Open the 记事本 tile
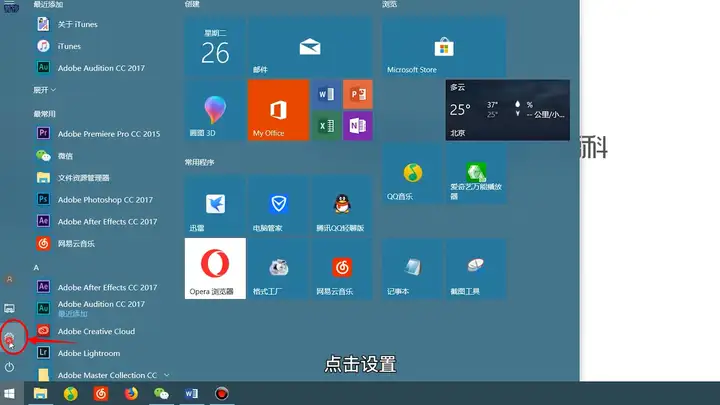Screen dimensions: 720x405 tap(412, 269)
